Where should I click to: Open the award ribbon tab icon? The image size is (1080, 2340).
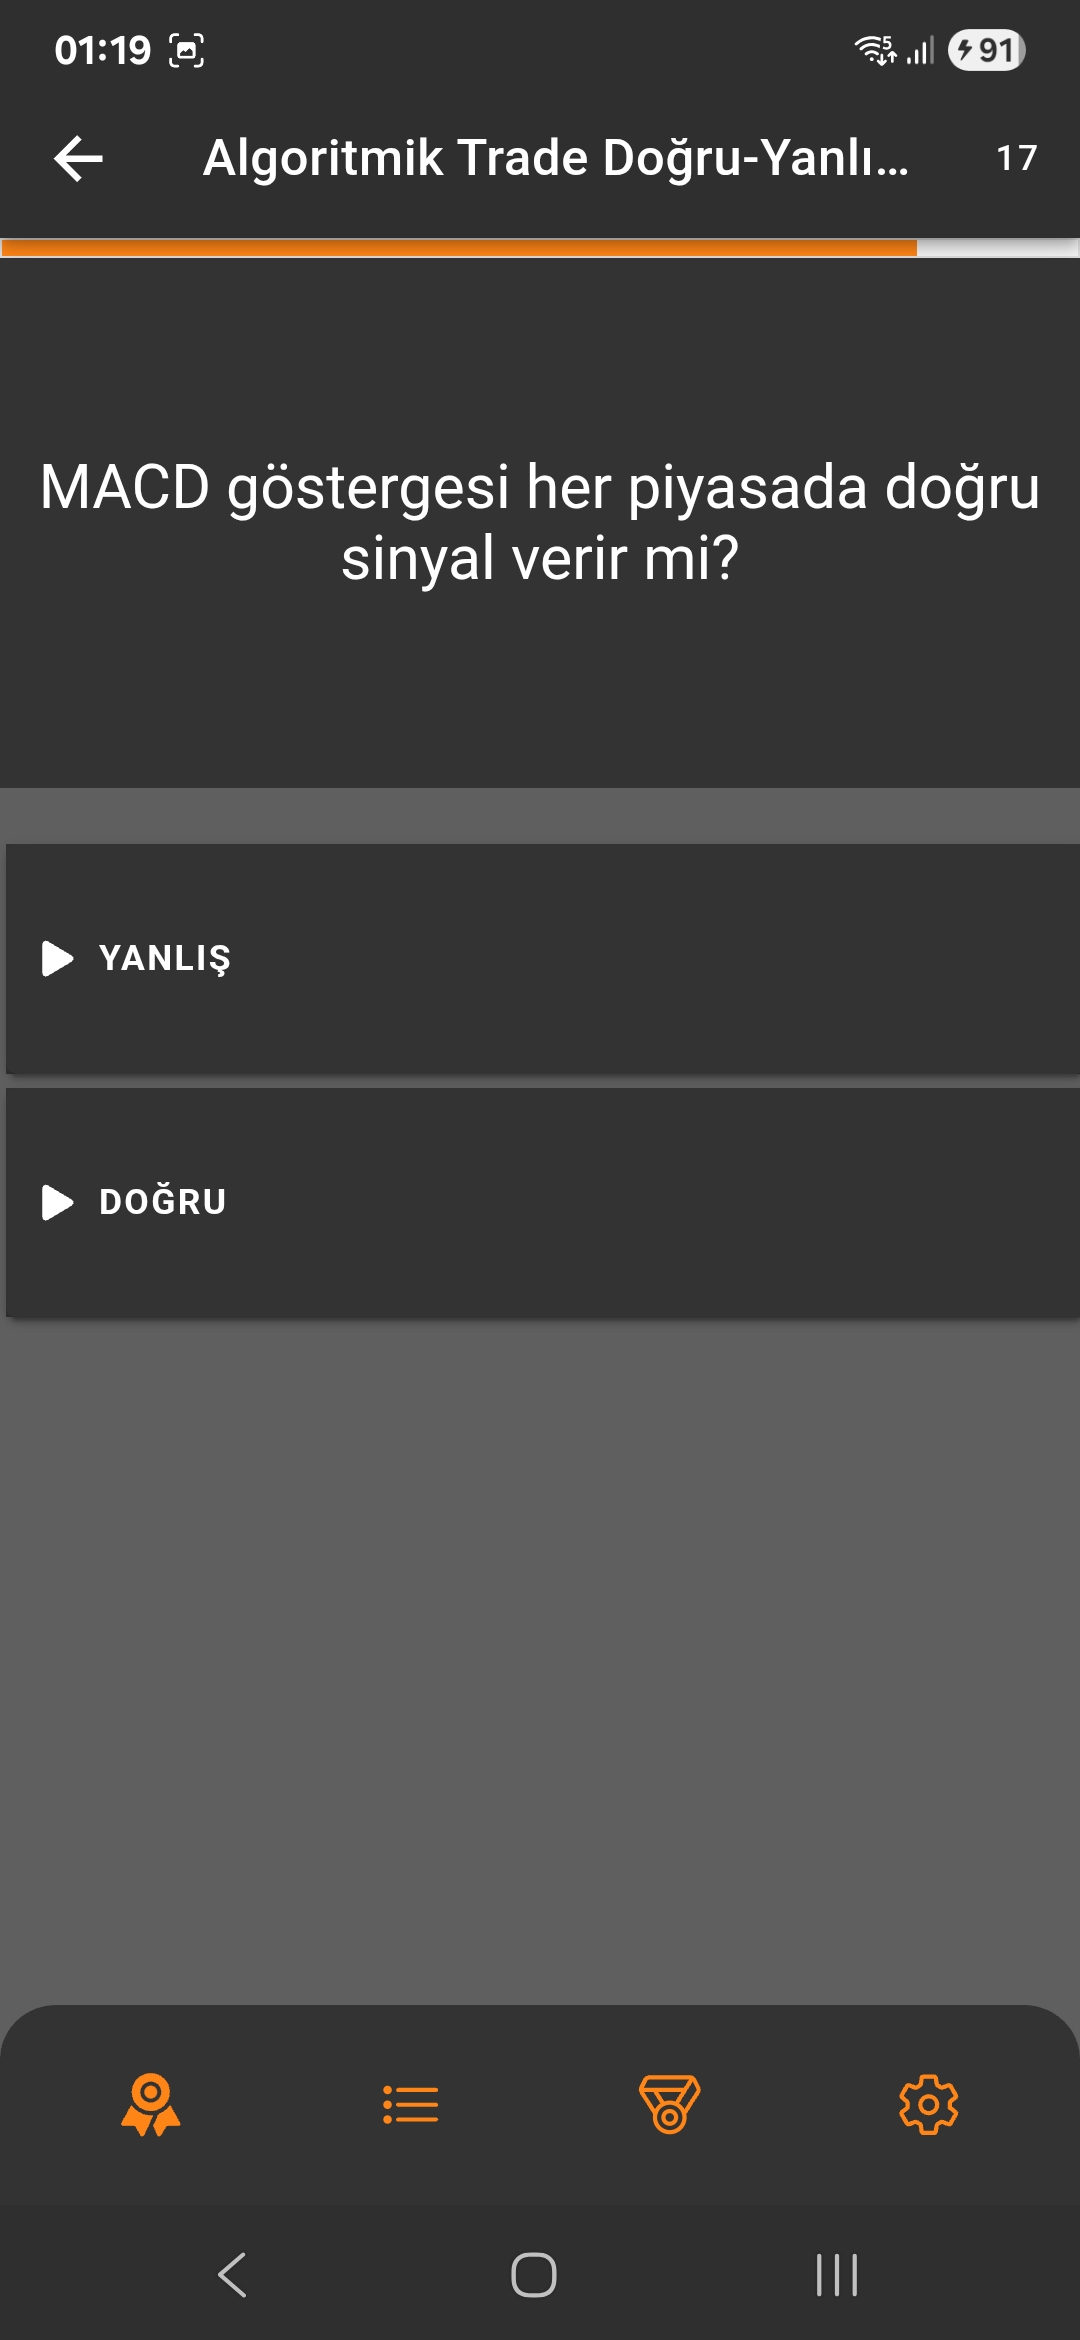pyautogui.click(x=151, y=2105)
